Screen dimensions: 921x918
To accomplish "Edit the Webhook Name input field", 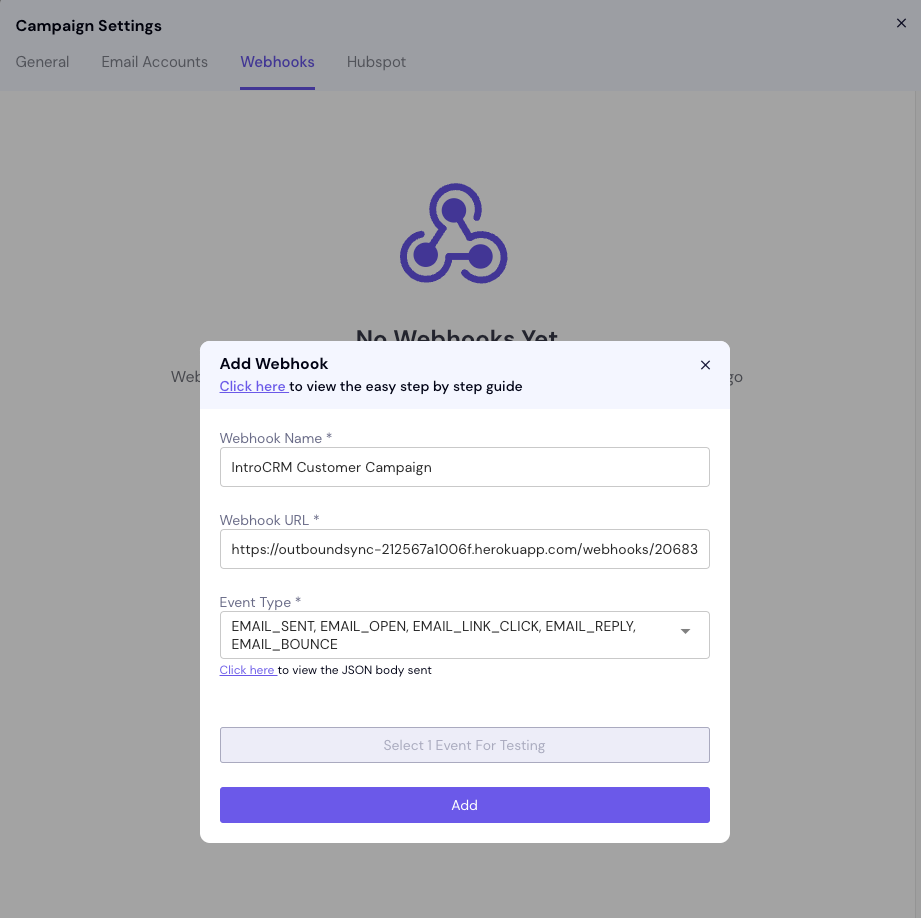I will pos(464,467).
